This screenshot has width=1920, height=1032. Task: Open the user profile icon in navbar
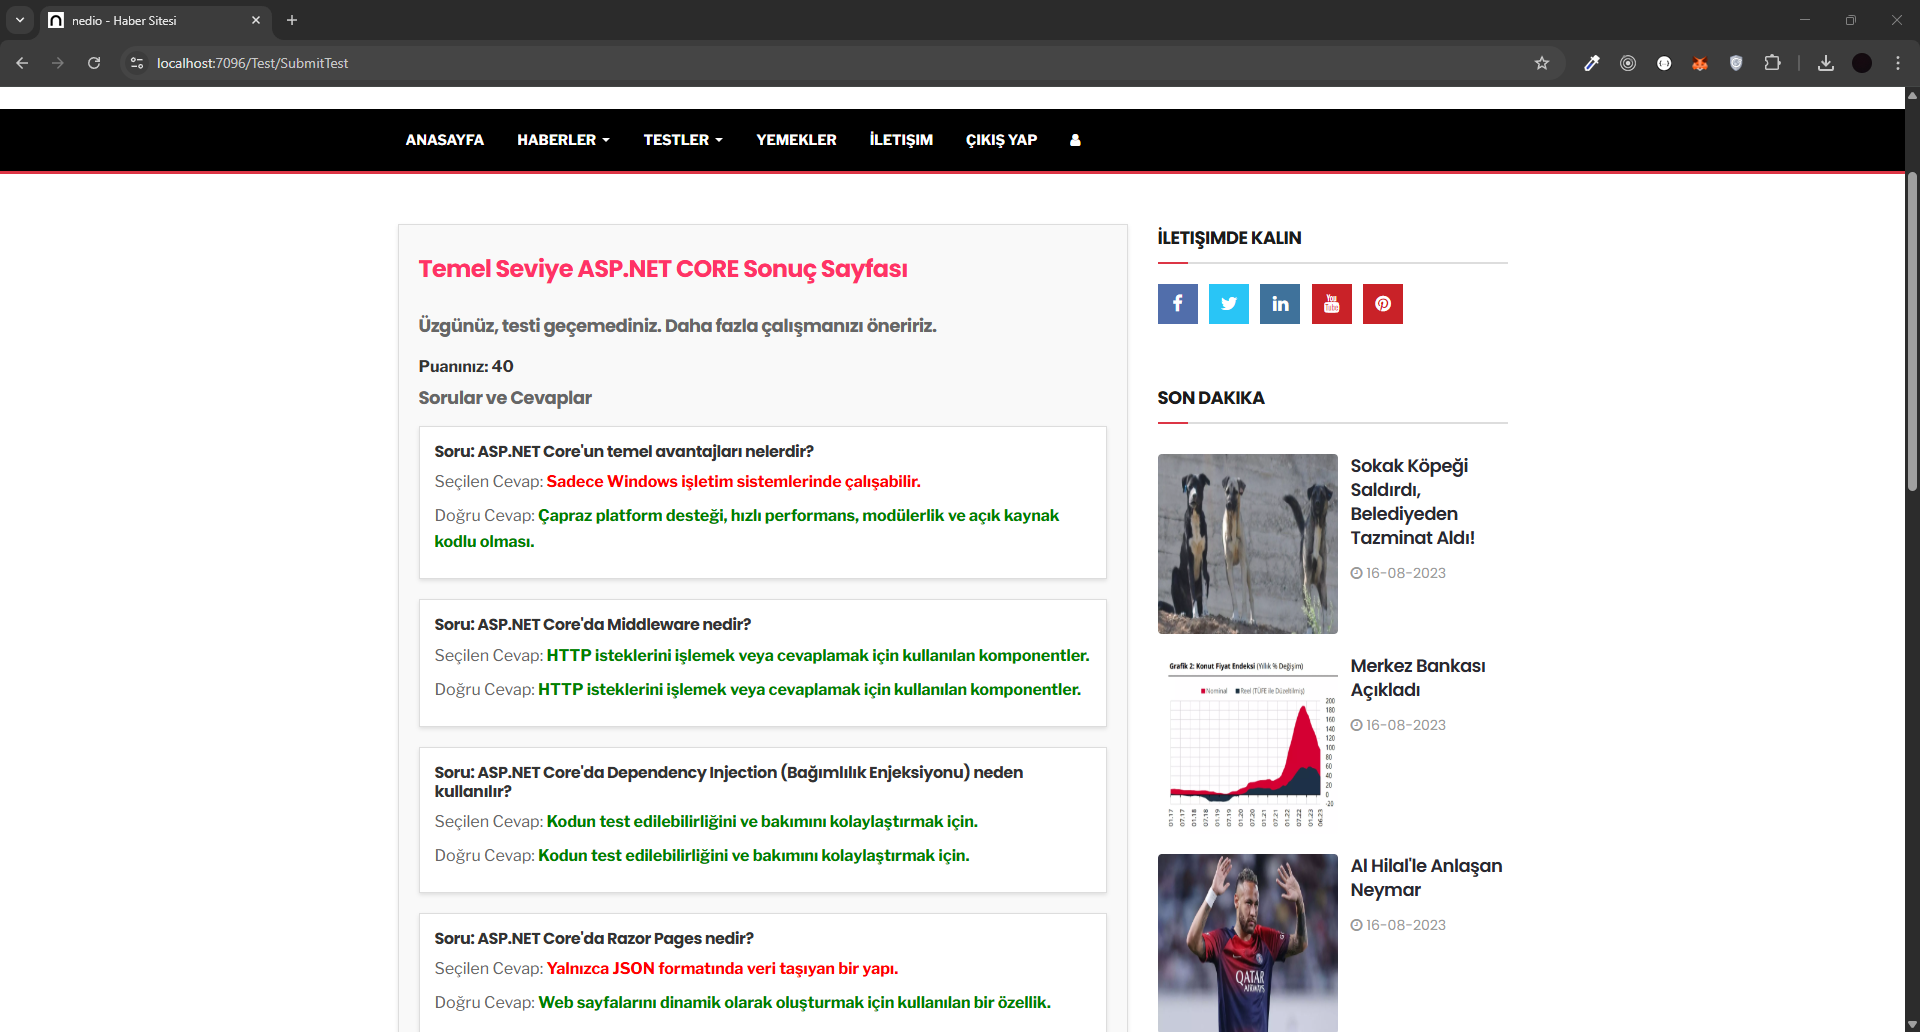(x=1075, y=140)
